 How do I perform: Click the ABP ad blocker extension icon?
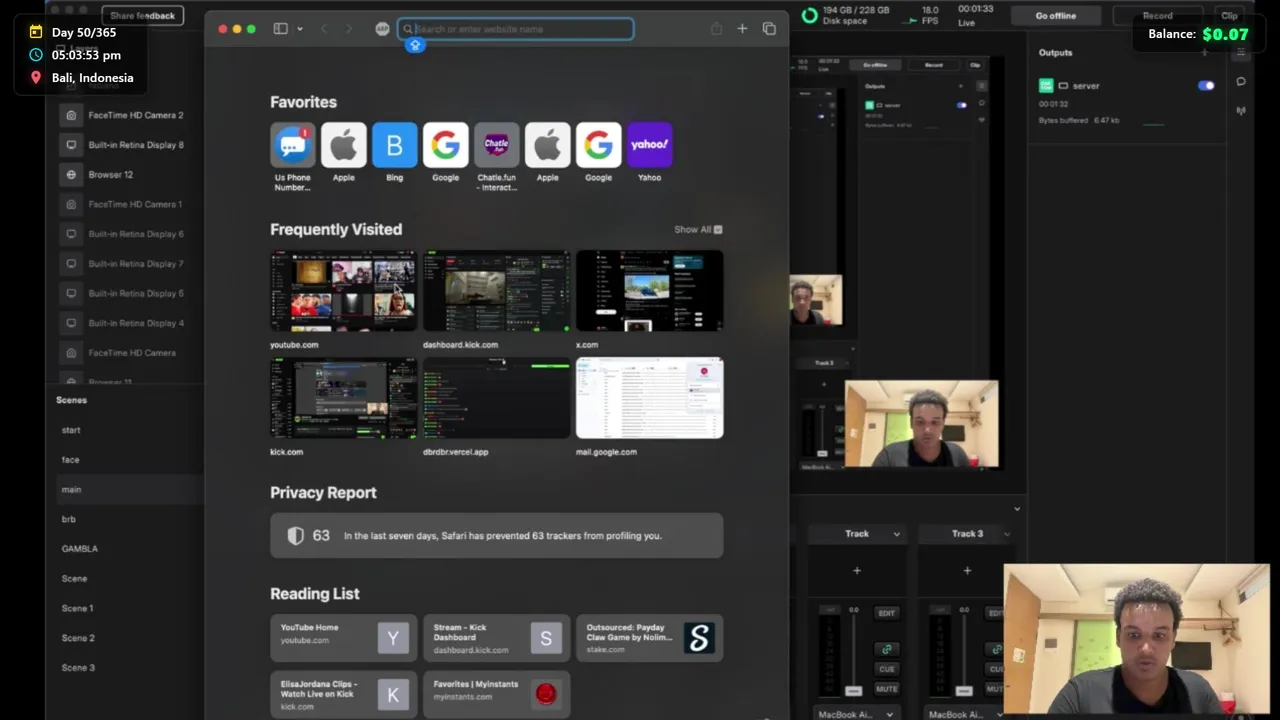click(x=382, y=29)
